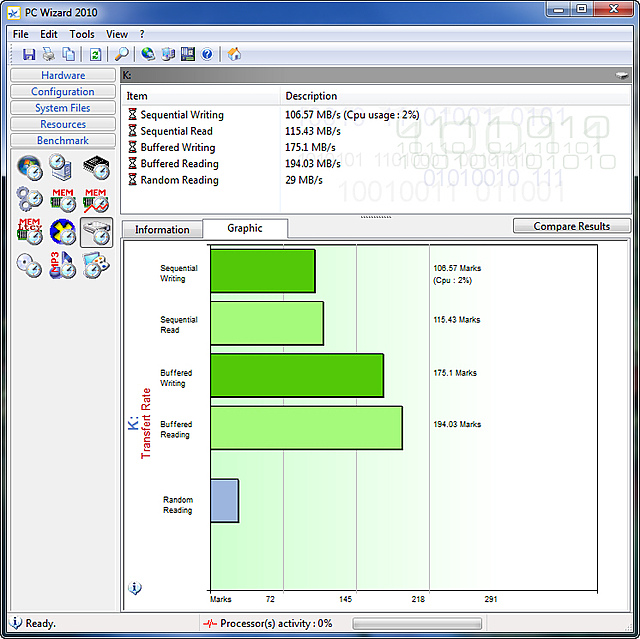The height and width of the screenshot is (639, 640).
Task: Select the processor chip benchmark icon
Action: click(96, 167)
